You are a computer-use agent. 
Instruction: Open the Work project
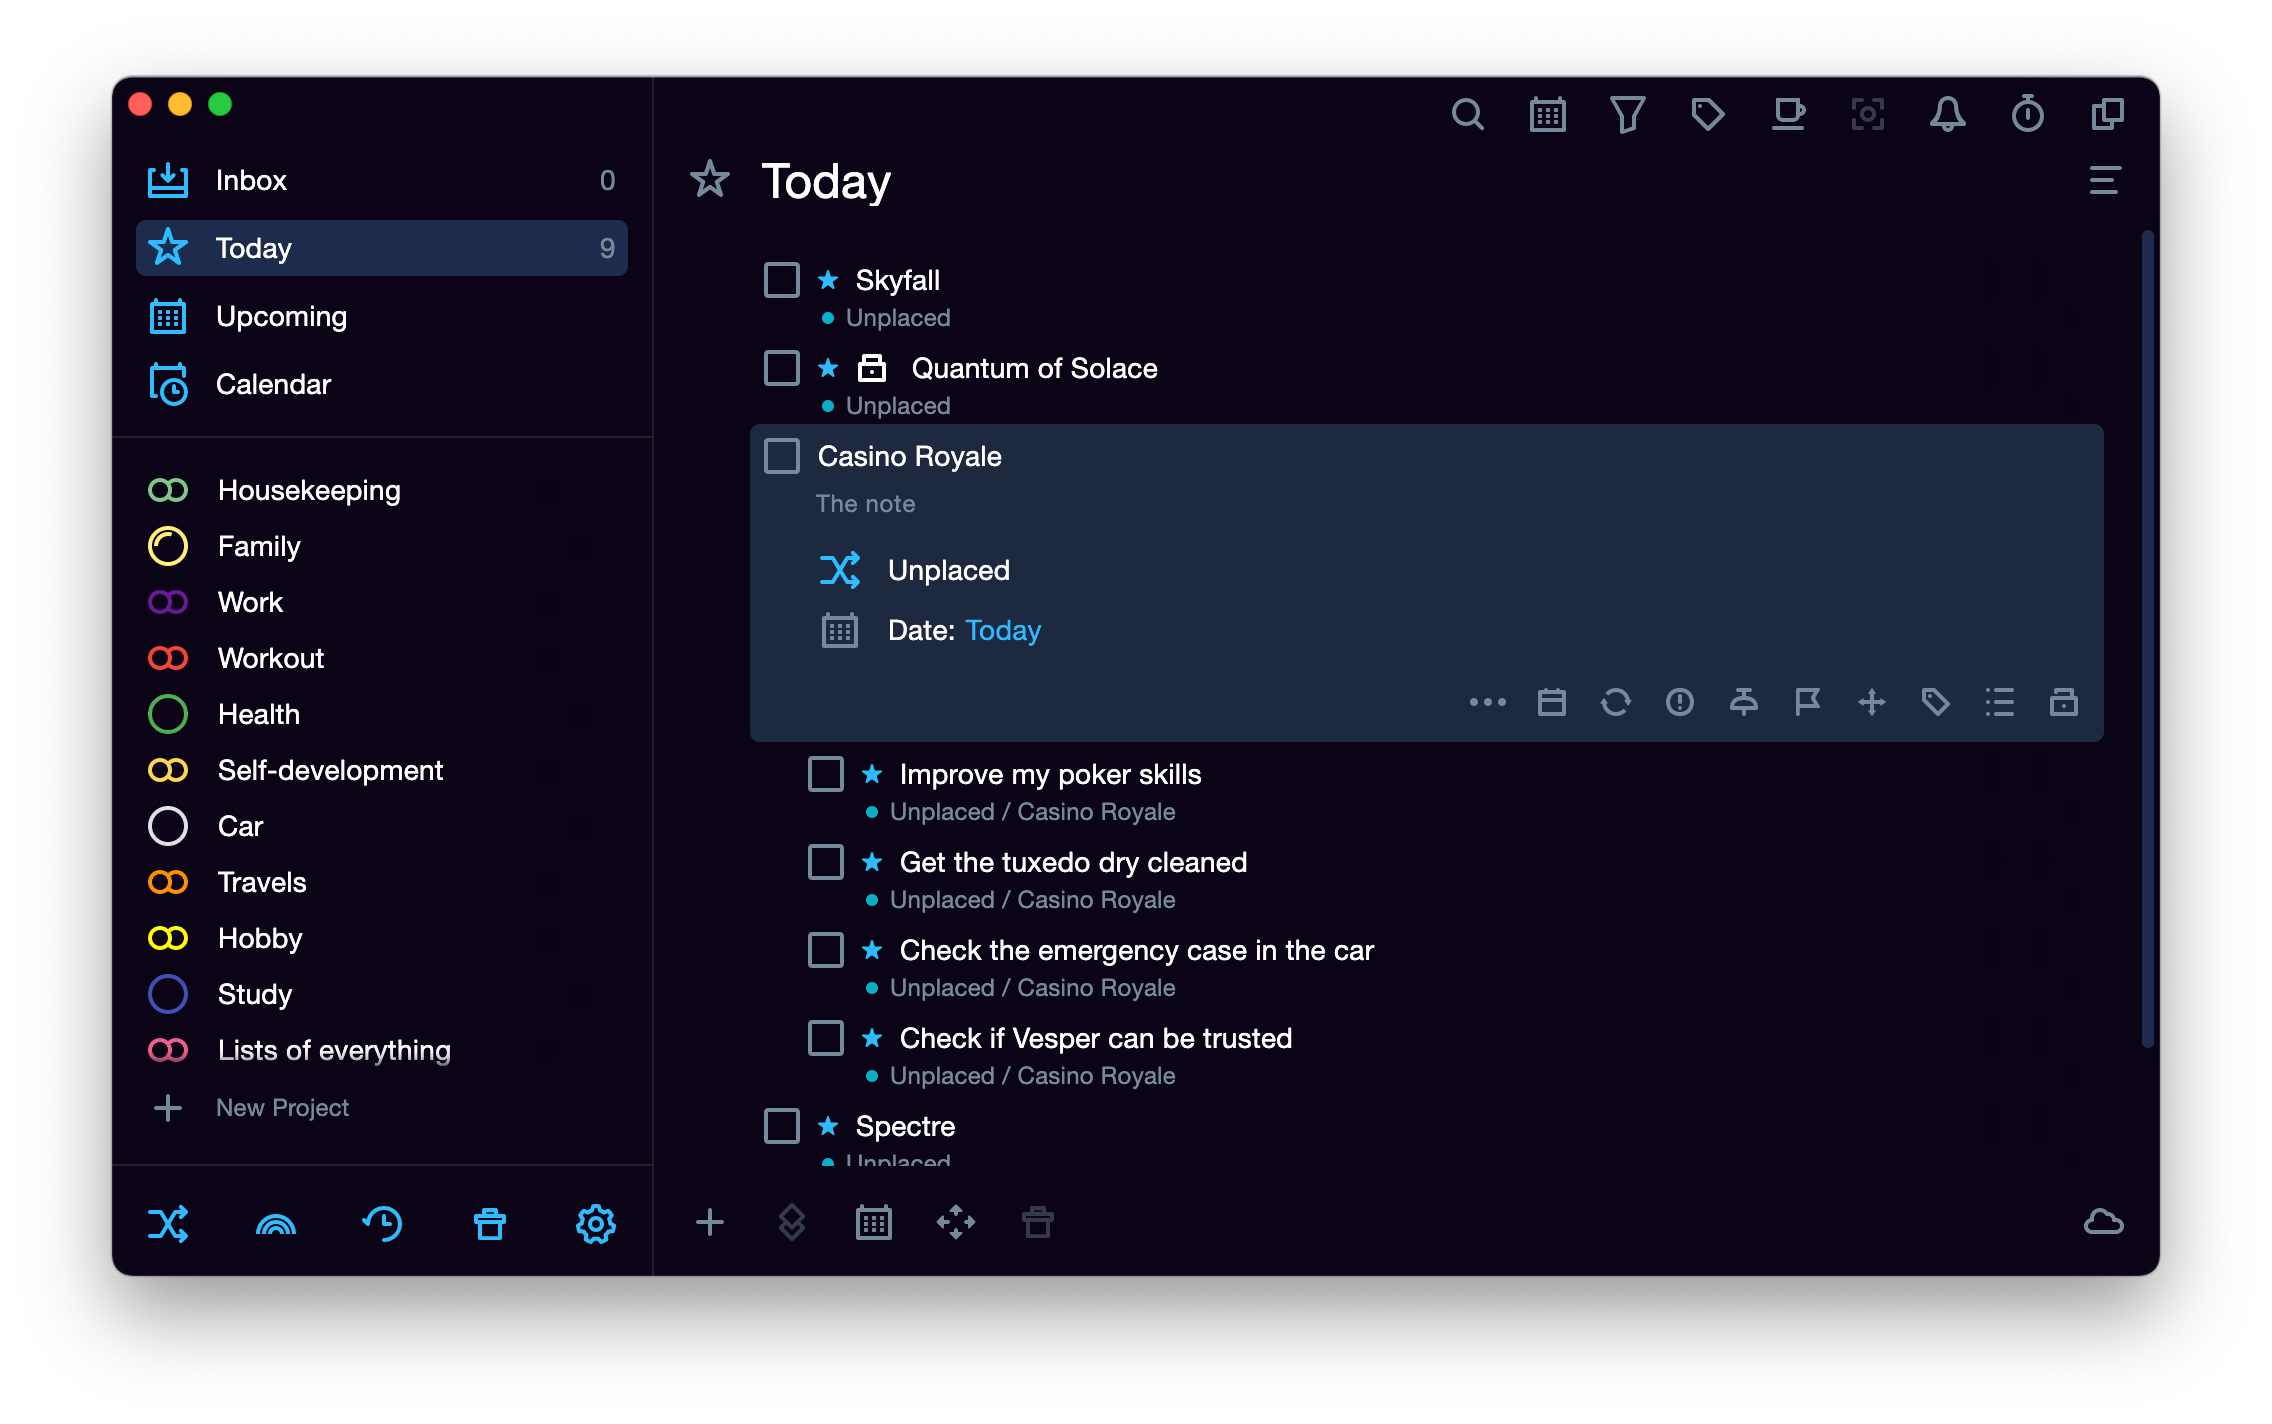382,602
